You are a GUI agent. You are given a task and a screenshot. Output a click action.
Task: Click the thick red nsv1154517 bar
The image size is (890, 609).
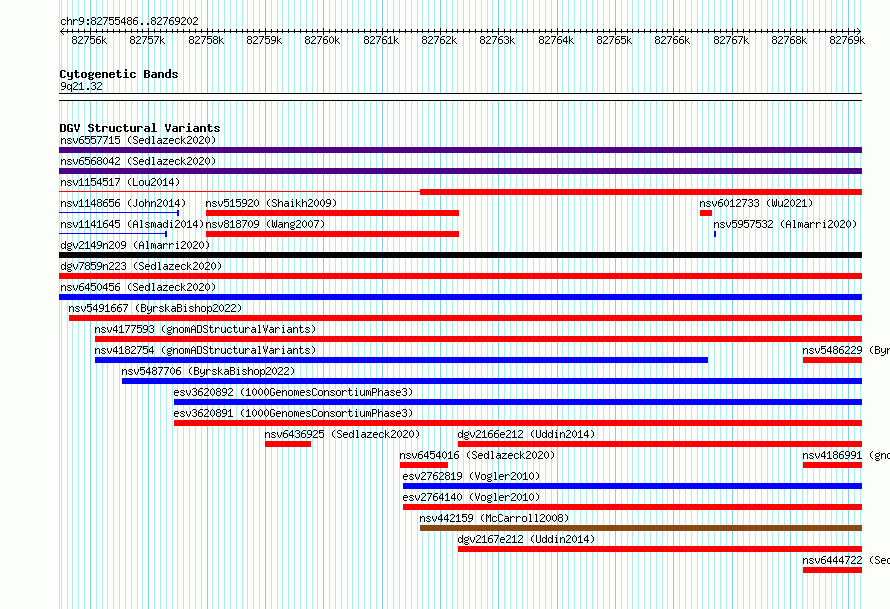[x=641, y=192]
